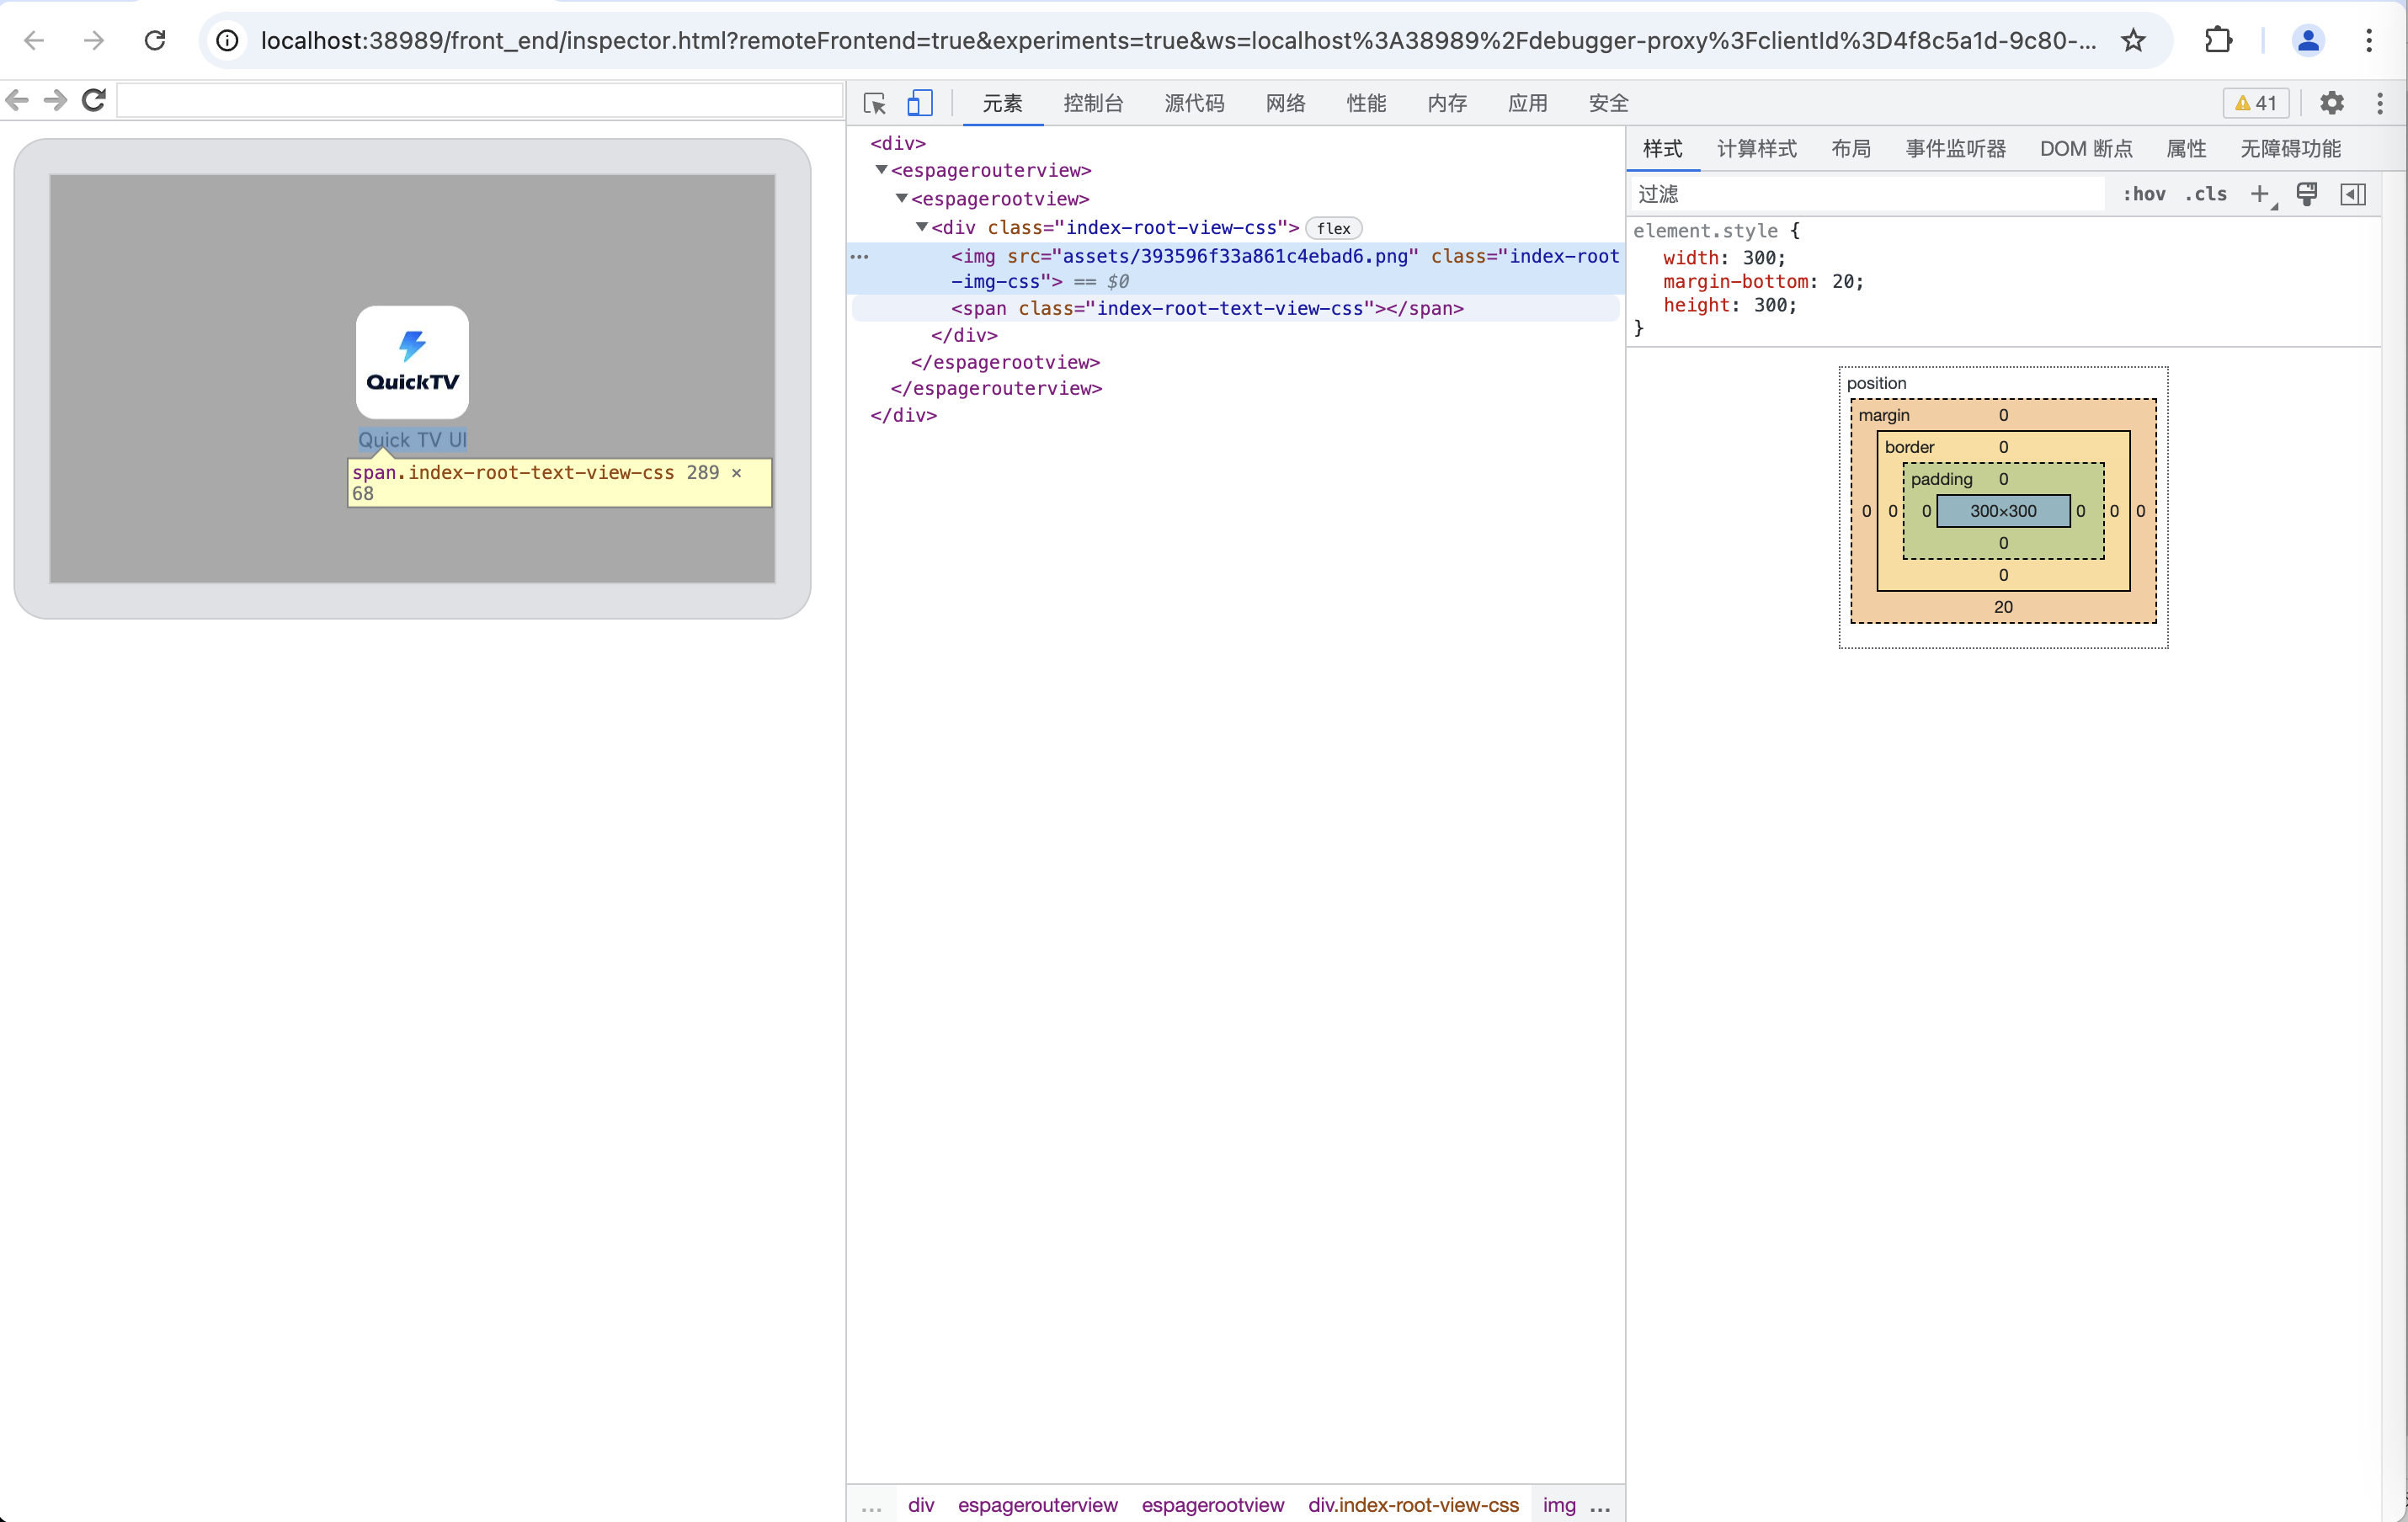Toggle the computed styles sidebar icon
The image size is (2408, 1522).
(x=2354, y=194)
